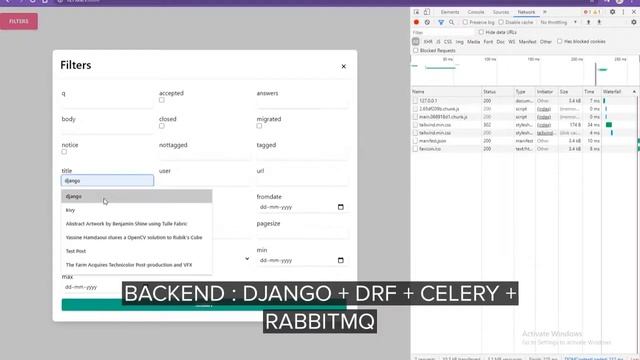Open the No throttling dropdown
Screen dimensions: 640x360
[x=558, y=22]
